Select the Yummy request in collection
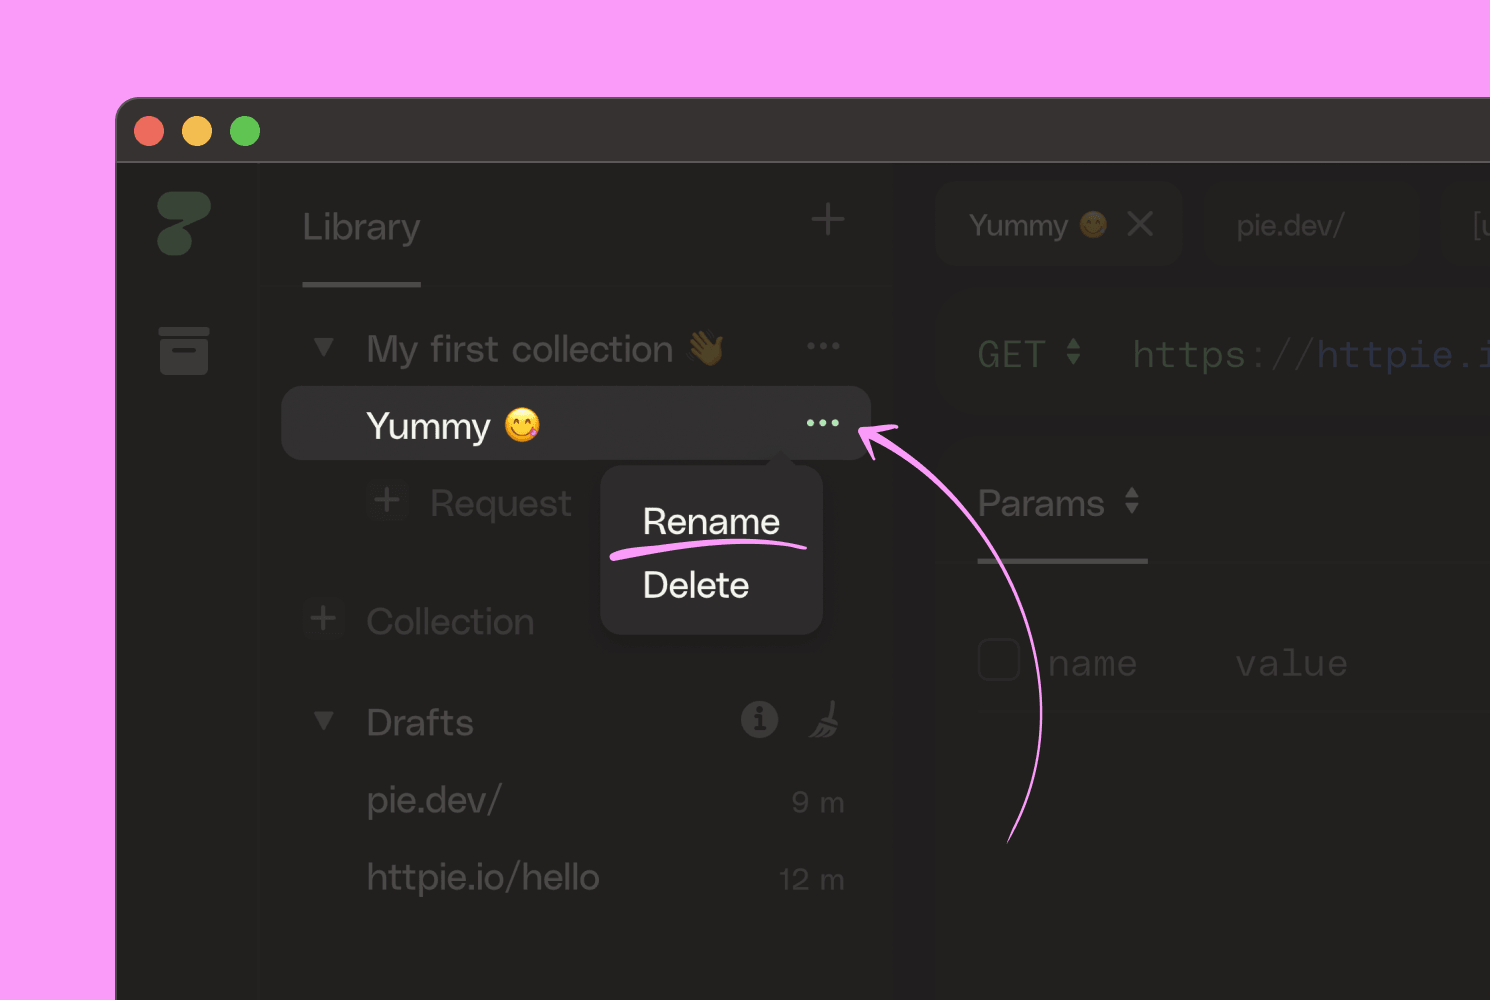The image size is (1490, 1000). coord(576,424)
